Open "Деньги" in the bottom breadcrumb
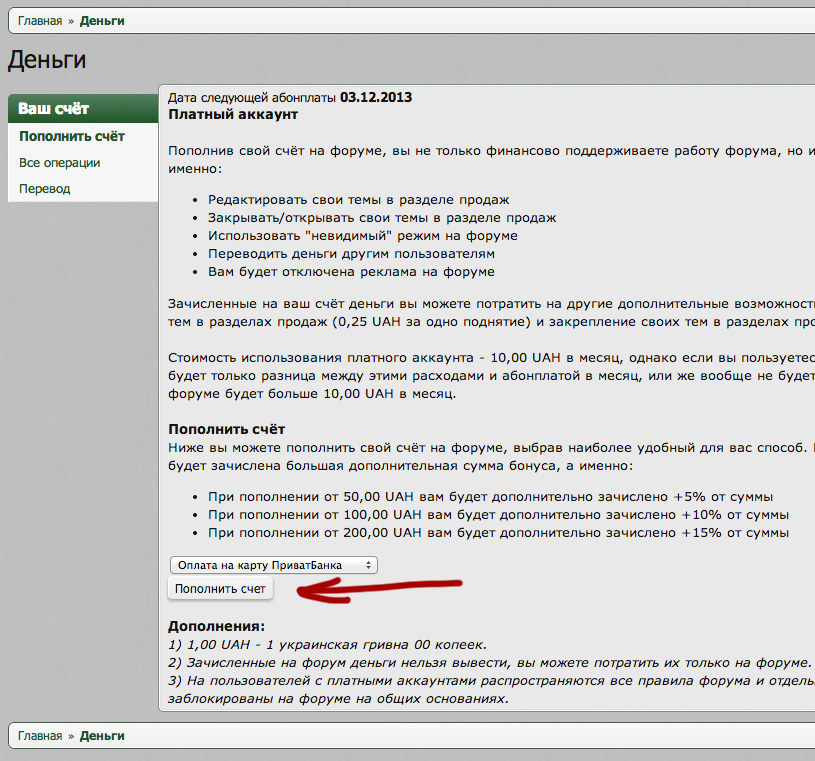This screenshot has height=761, width=815. point(102,736)
